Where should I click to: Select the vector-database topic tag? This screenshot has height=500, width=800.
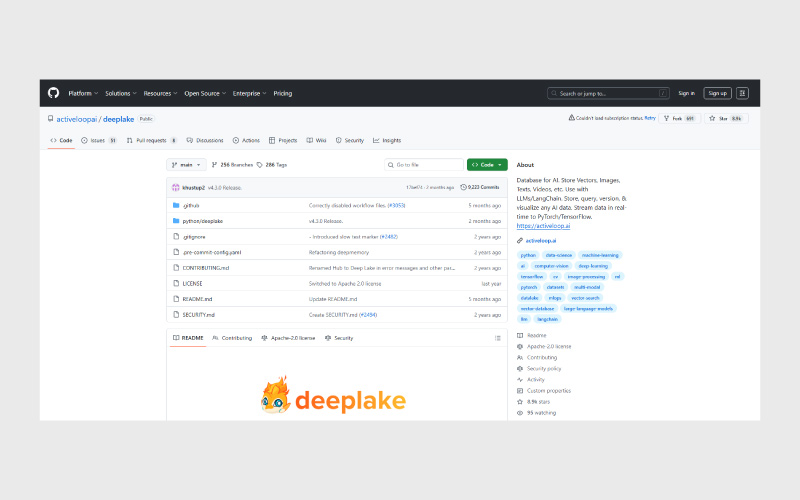(537, 309)
